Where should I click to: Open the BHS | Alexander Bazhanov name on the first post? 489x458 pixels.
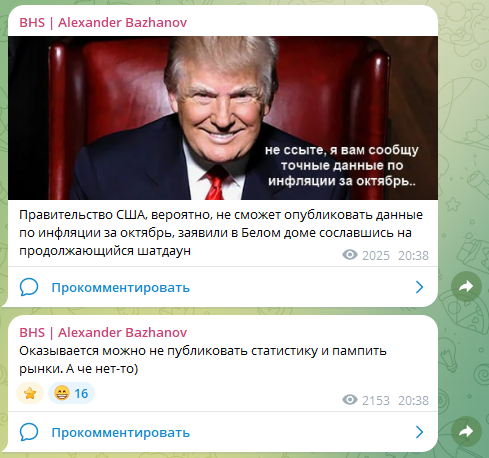(103, 23)
